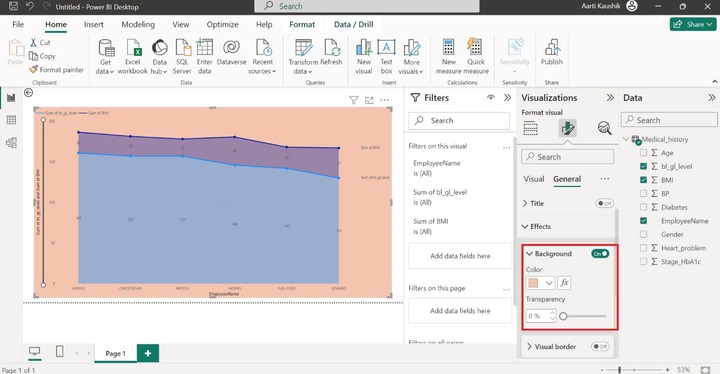Image resolution: width=720 pixels, height=374 pixels.
Task: Collapse the Background section
Action: coord(529,254)
